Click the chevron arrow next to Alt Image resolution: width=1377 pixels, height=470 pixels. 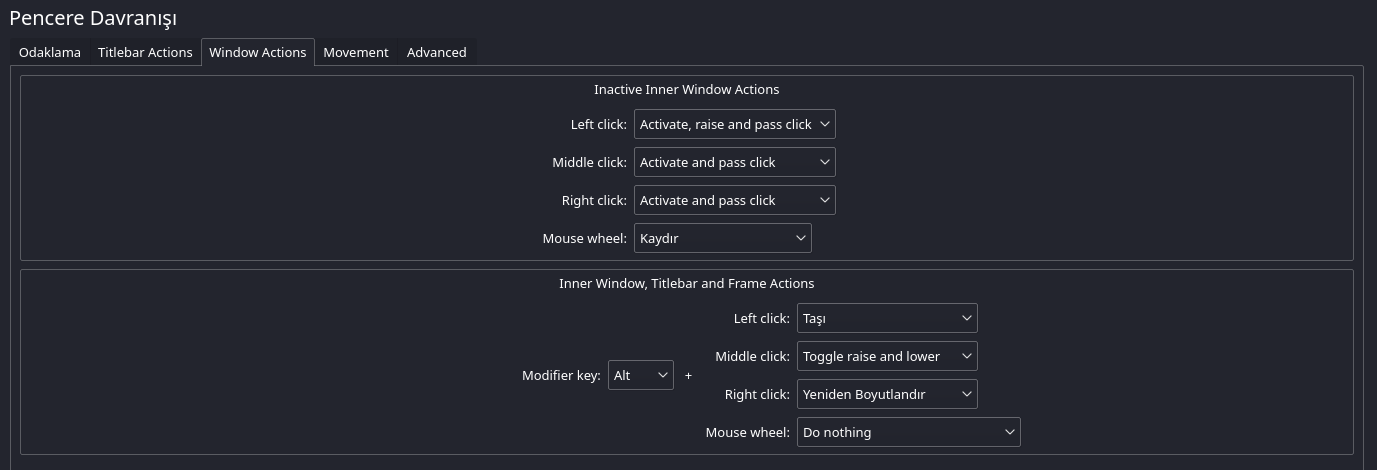662,375
